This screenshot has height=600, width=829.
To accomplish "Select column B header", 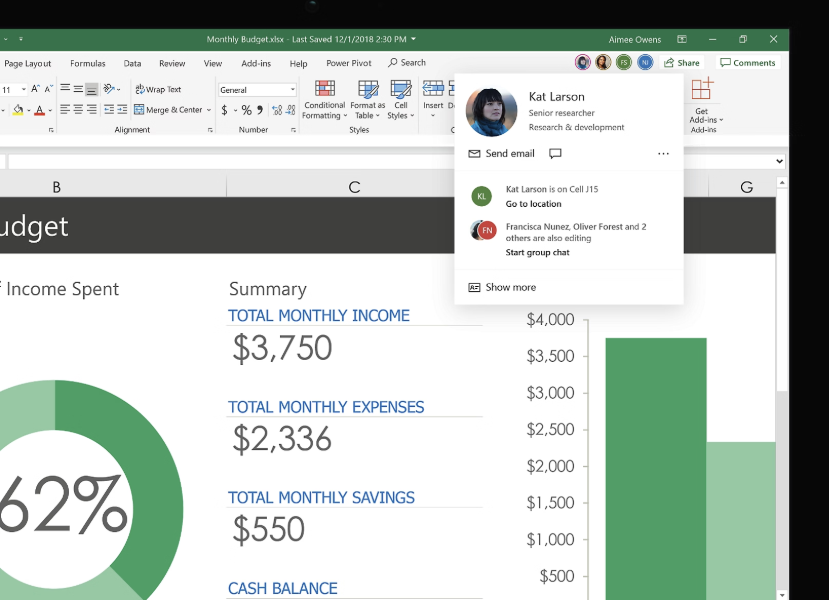I will click(x=56, y=187).
